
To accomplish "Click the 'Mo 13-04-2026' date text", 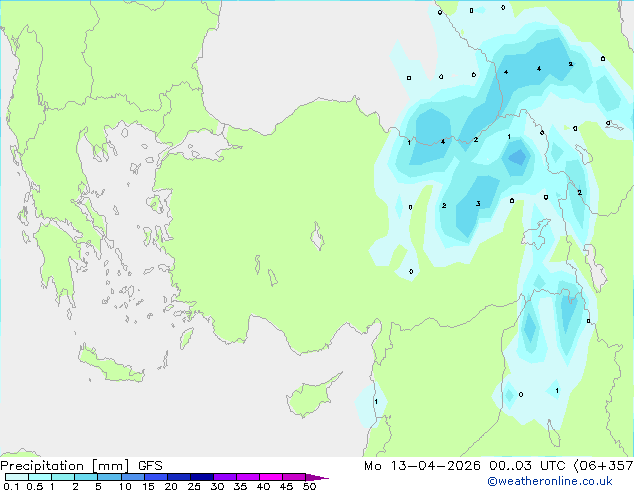I will [422, 466].
